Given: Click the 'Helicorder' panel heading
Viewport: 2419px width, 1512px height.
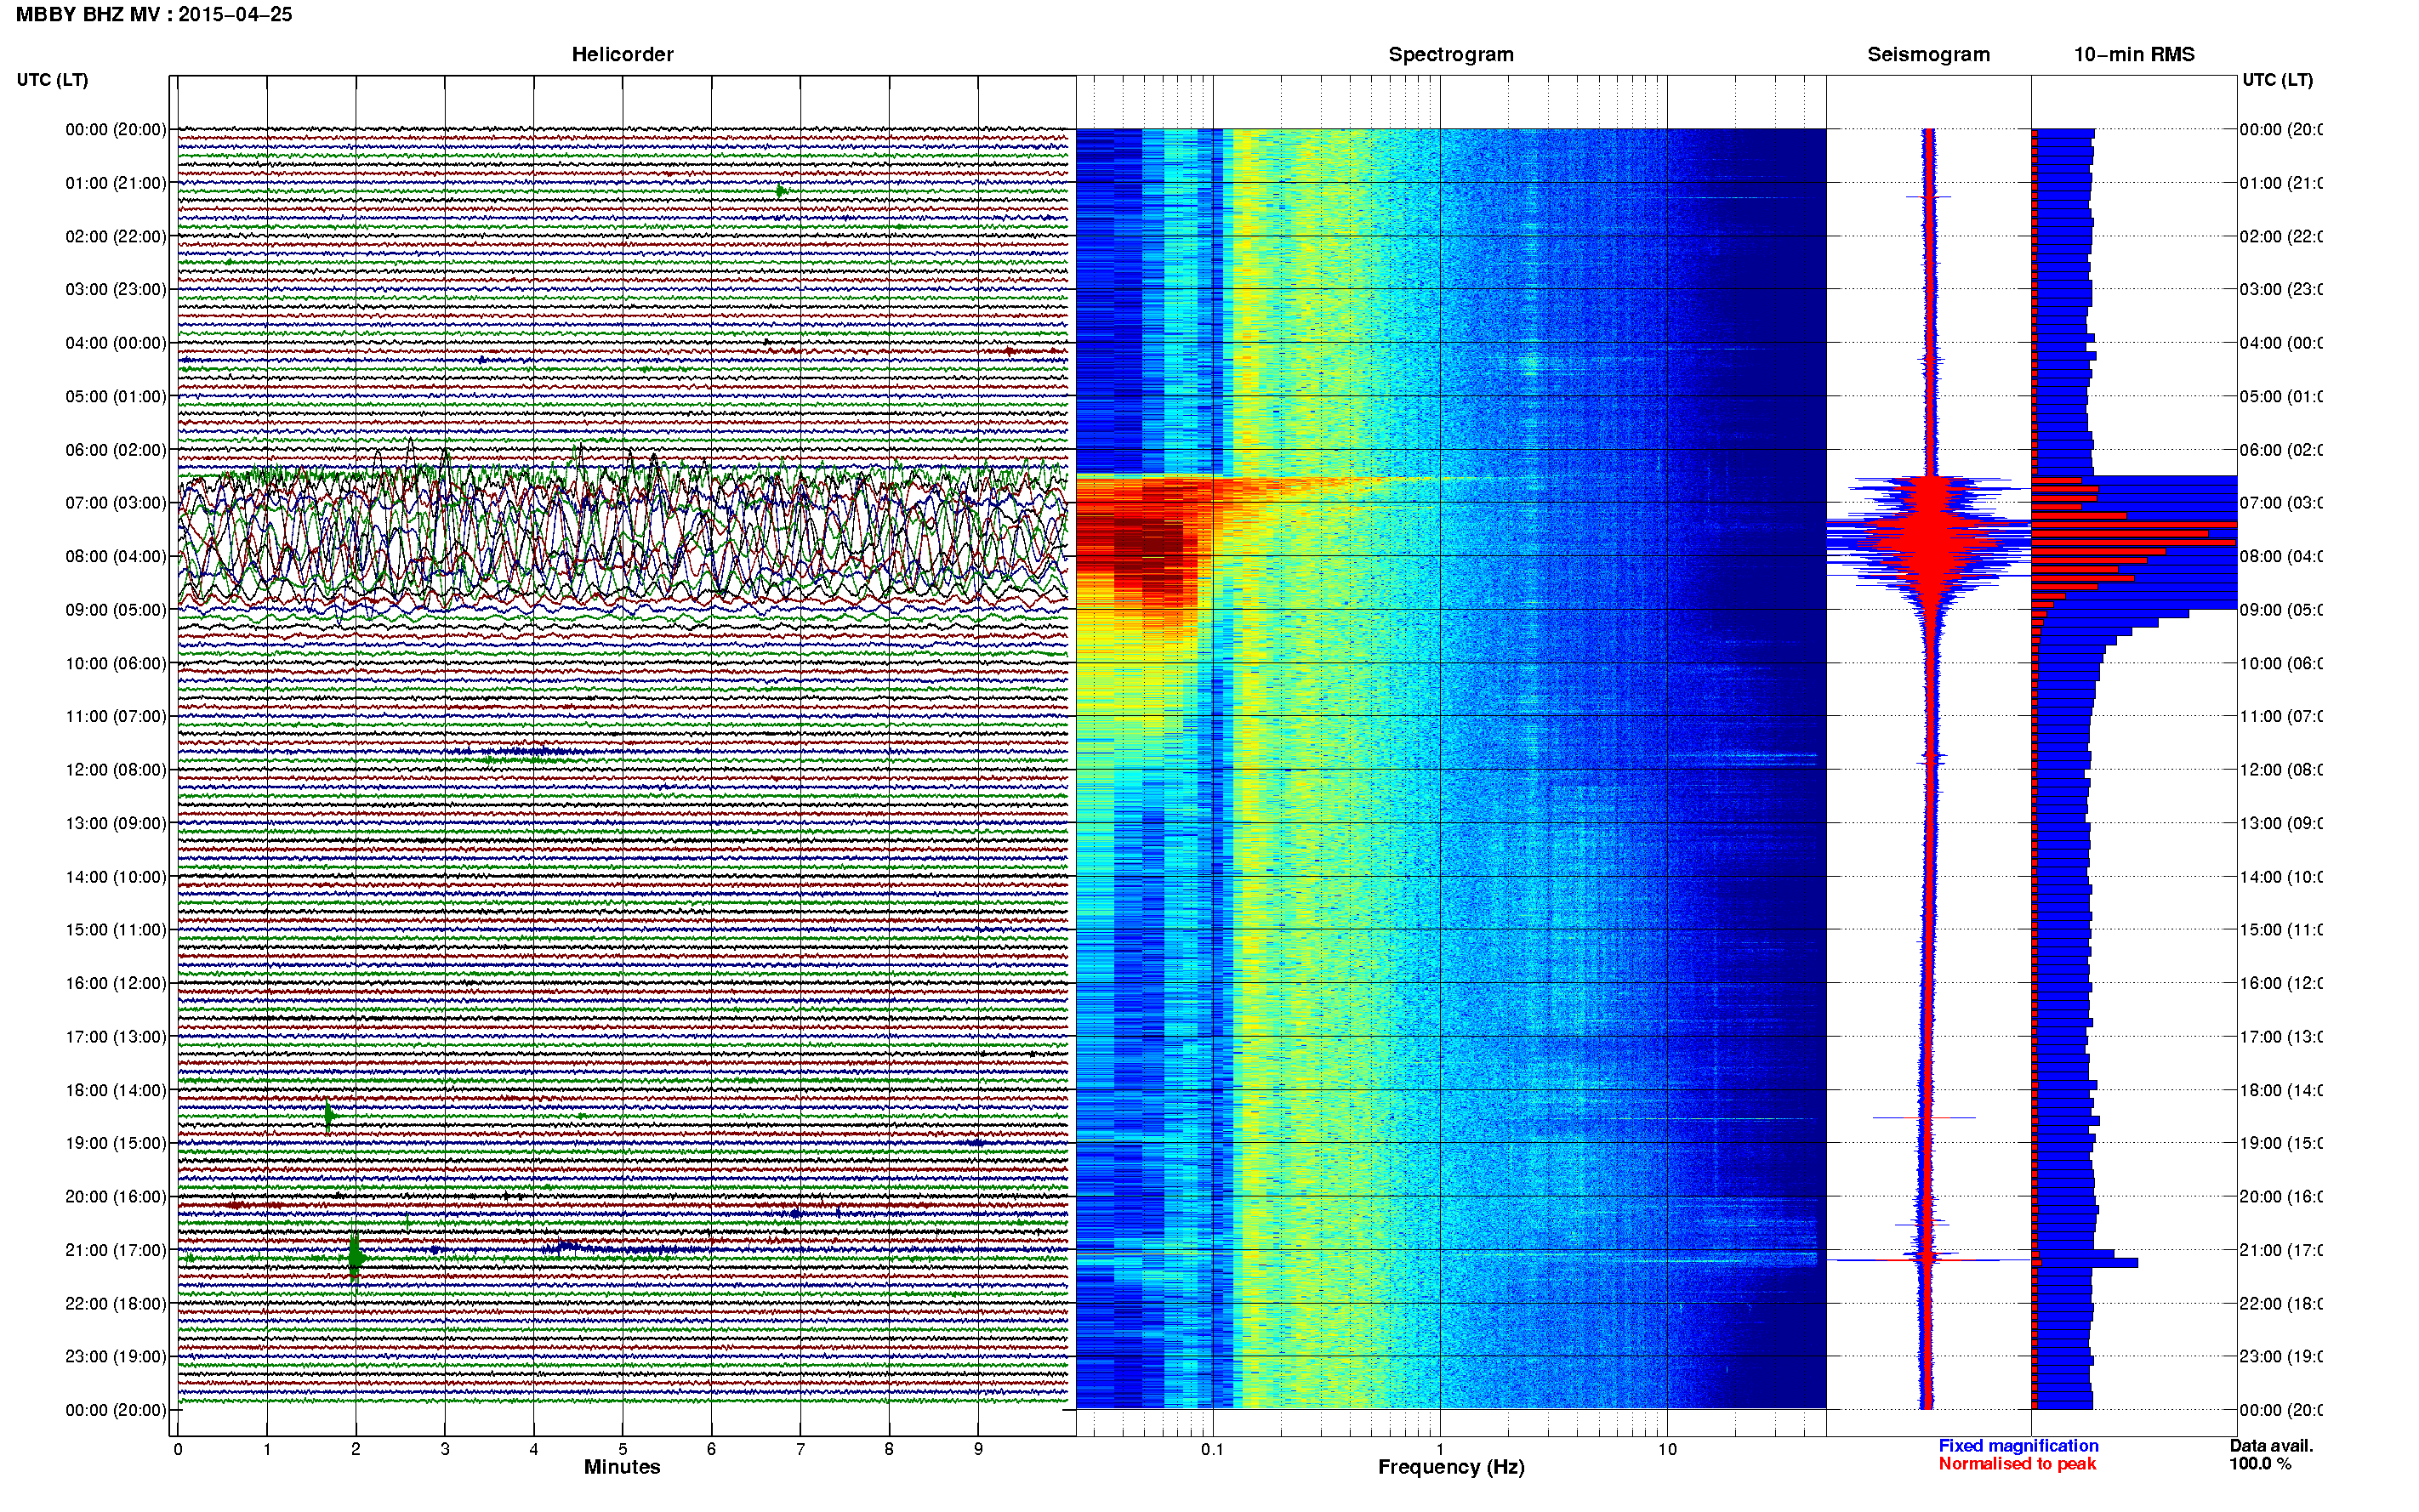Looking at the screenshot, I should [x=622, y=55].
